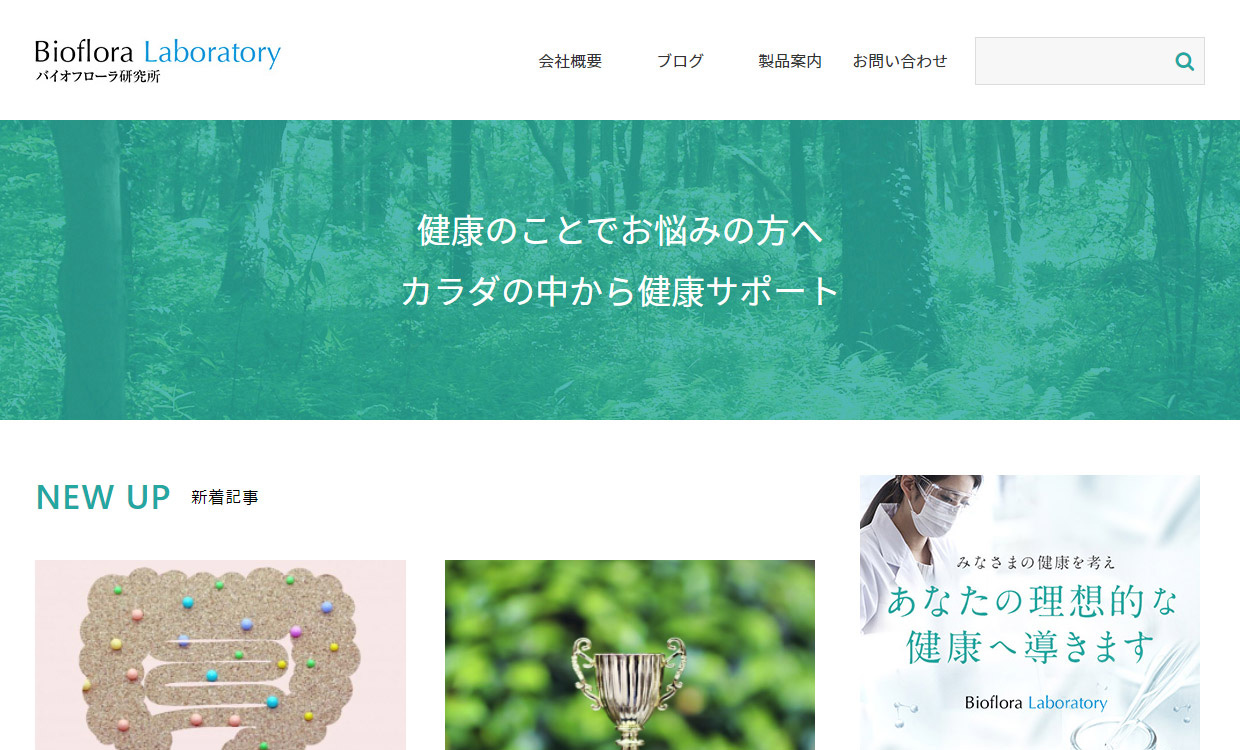This screenshot has width=1240, height=750.
Task: Click the Bioflora Laboratory logo inside the sidebar banner
Action: point(1036,702)
